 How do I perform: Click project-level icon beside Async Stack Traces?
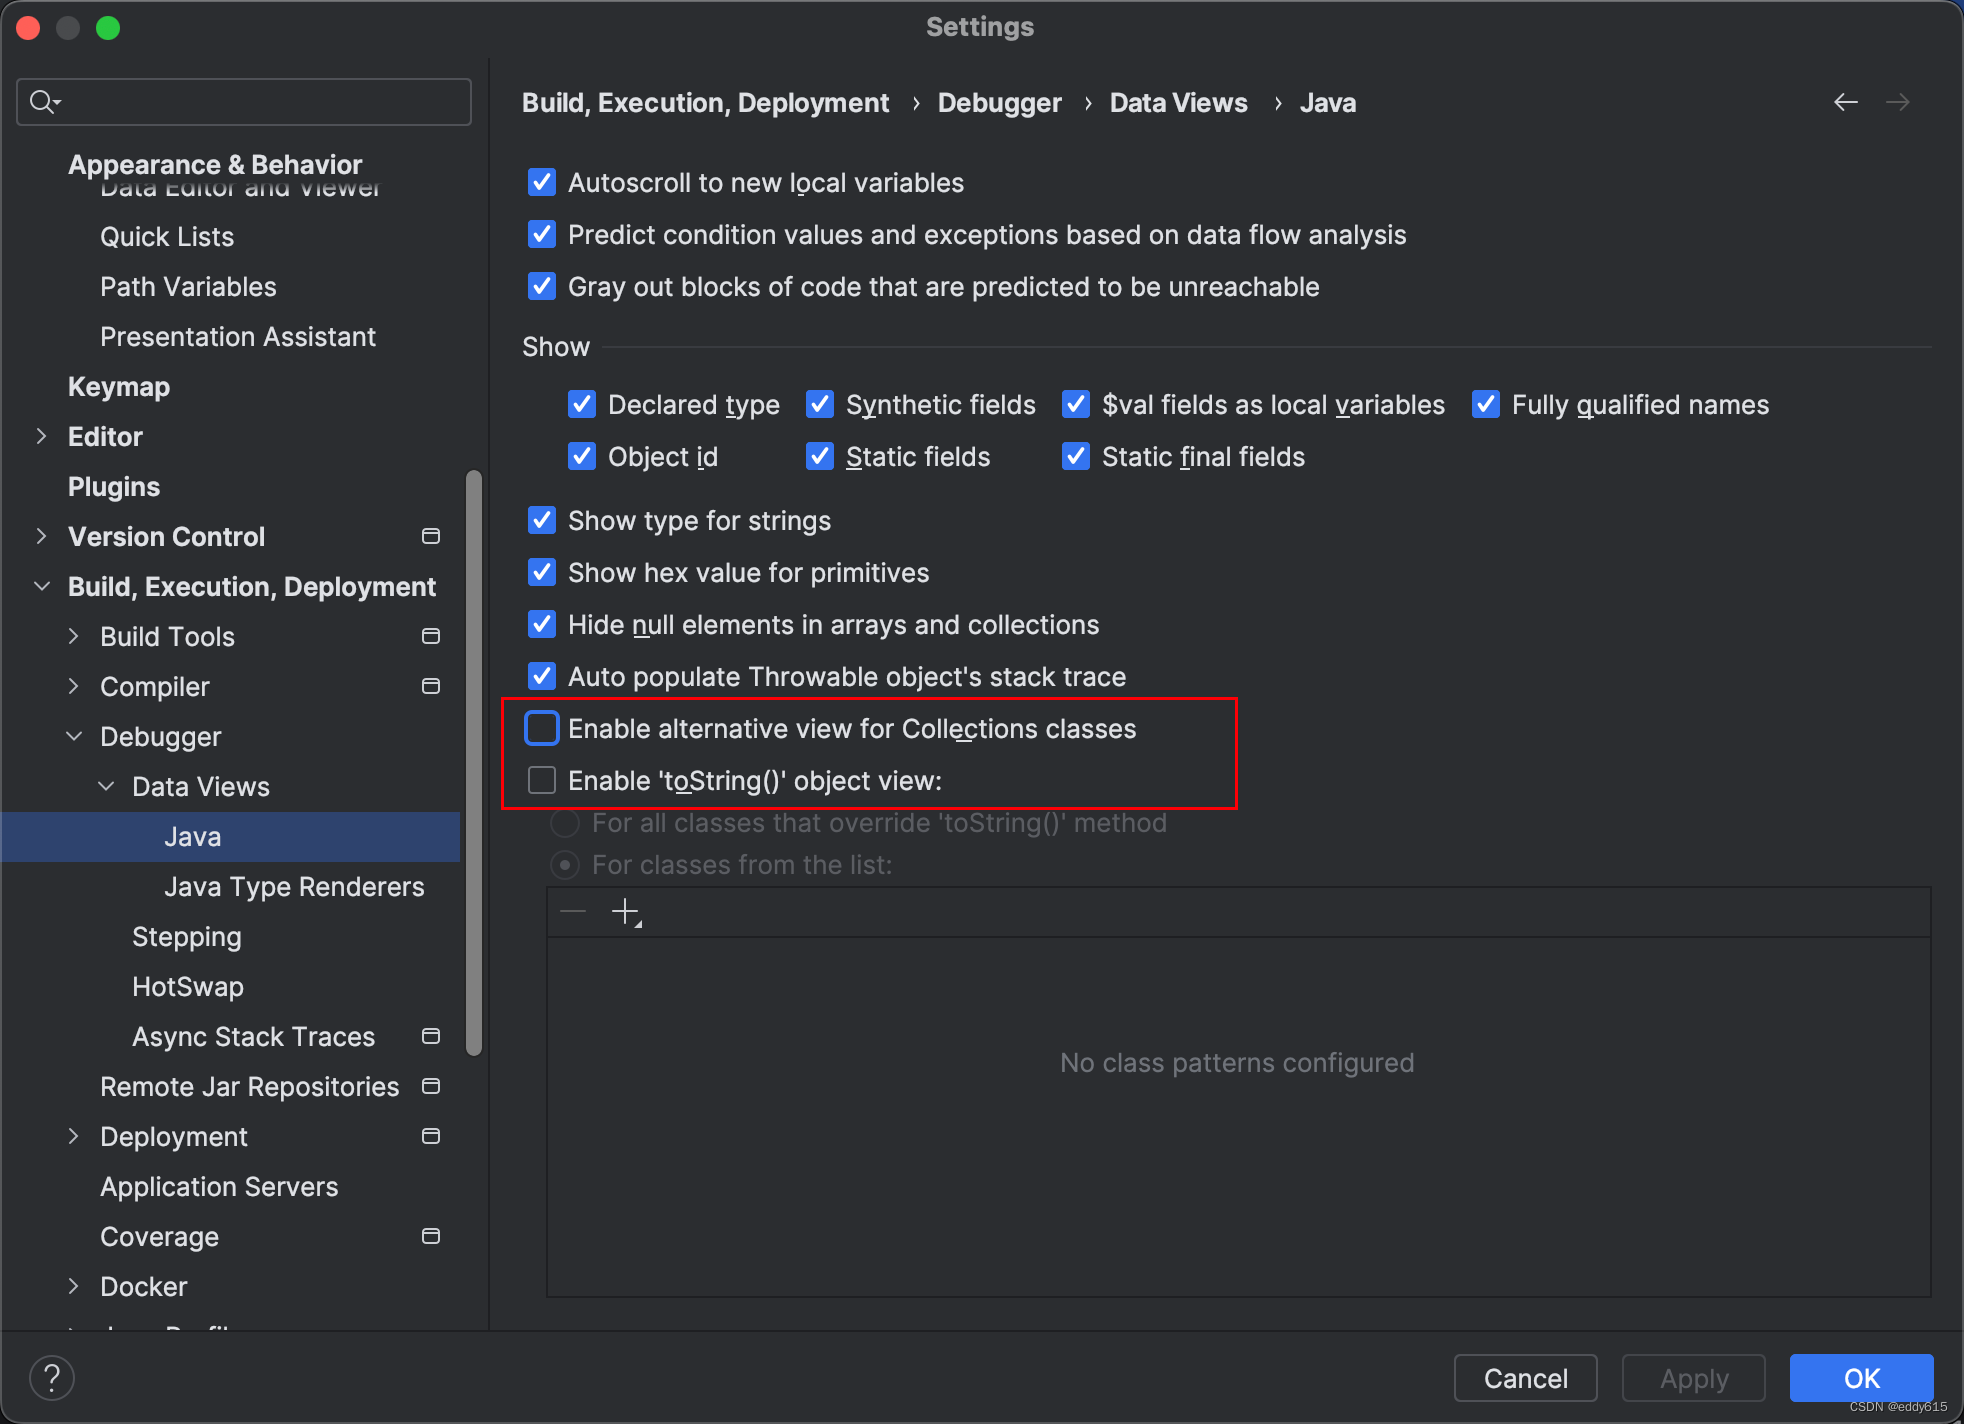coord(431,1036)
